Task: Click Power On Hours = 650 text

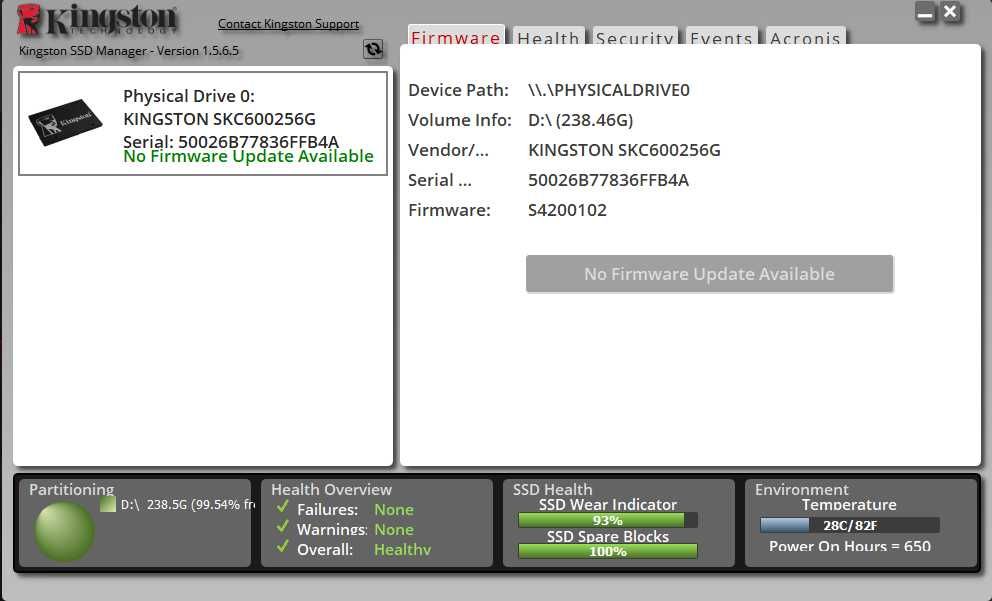Action: point(850,546)
